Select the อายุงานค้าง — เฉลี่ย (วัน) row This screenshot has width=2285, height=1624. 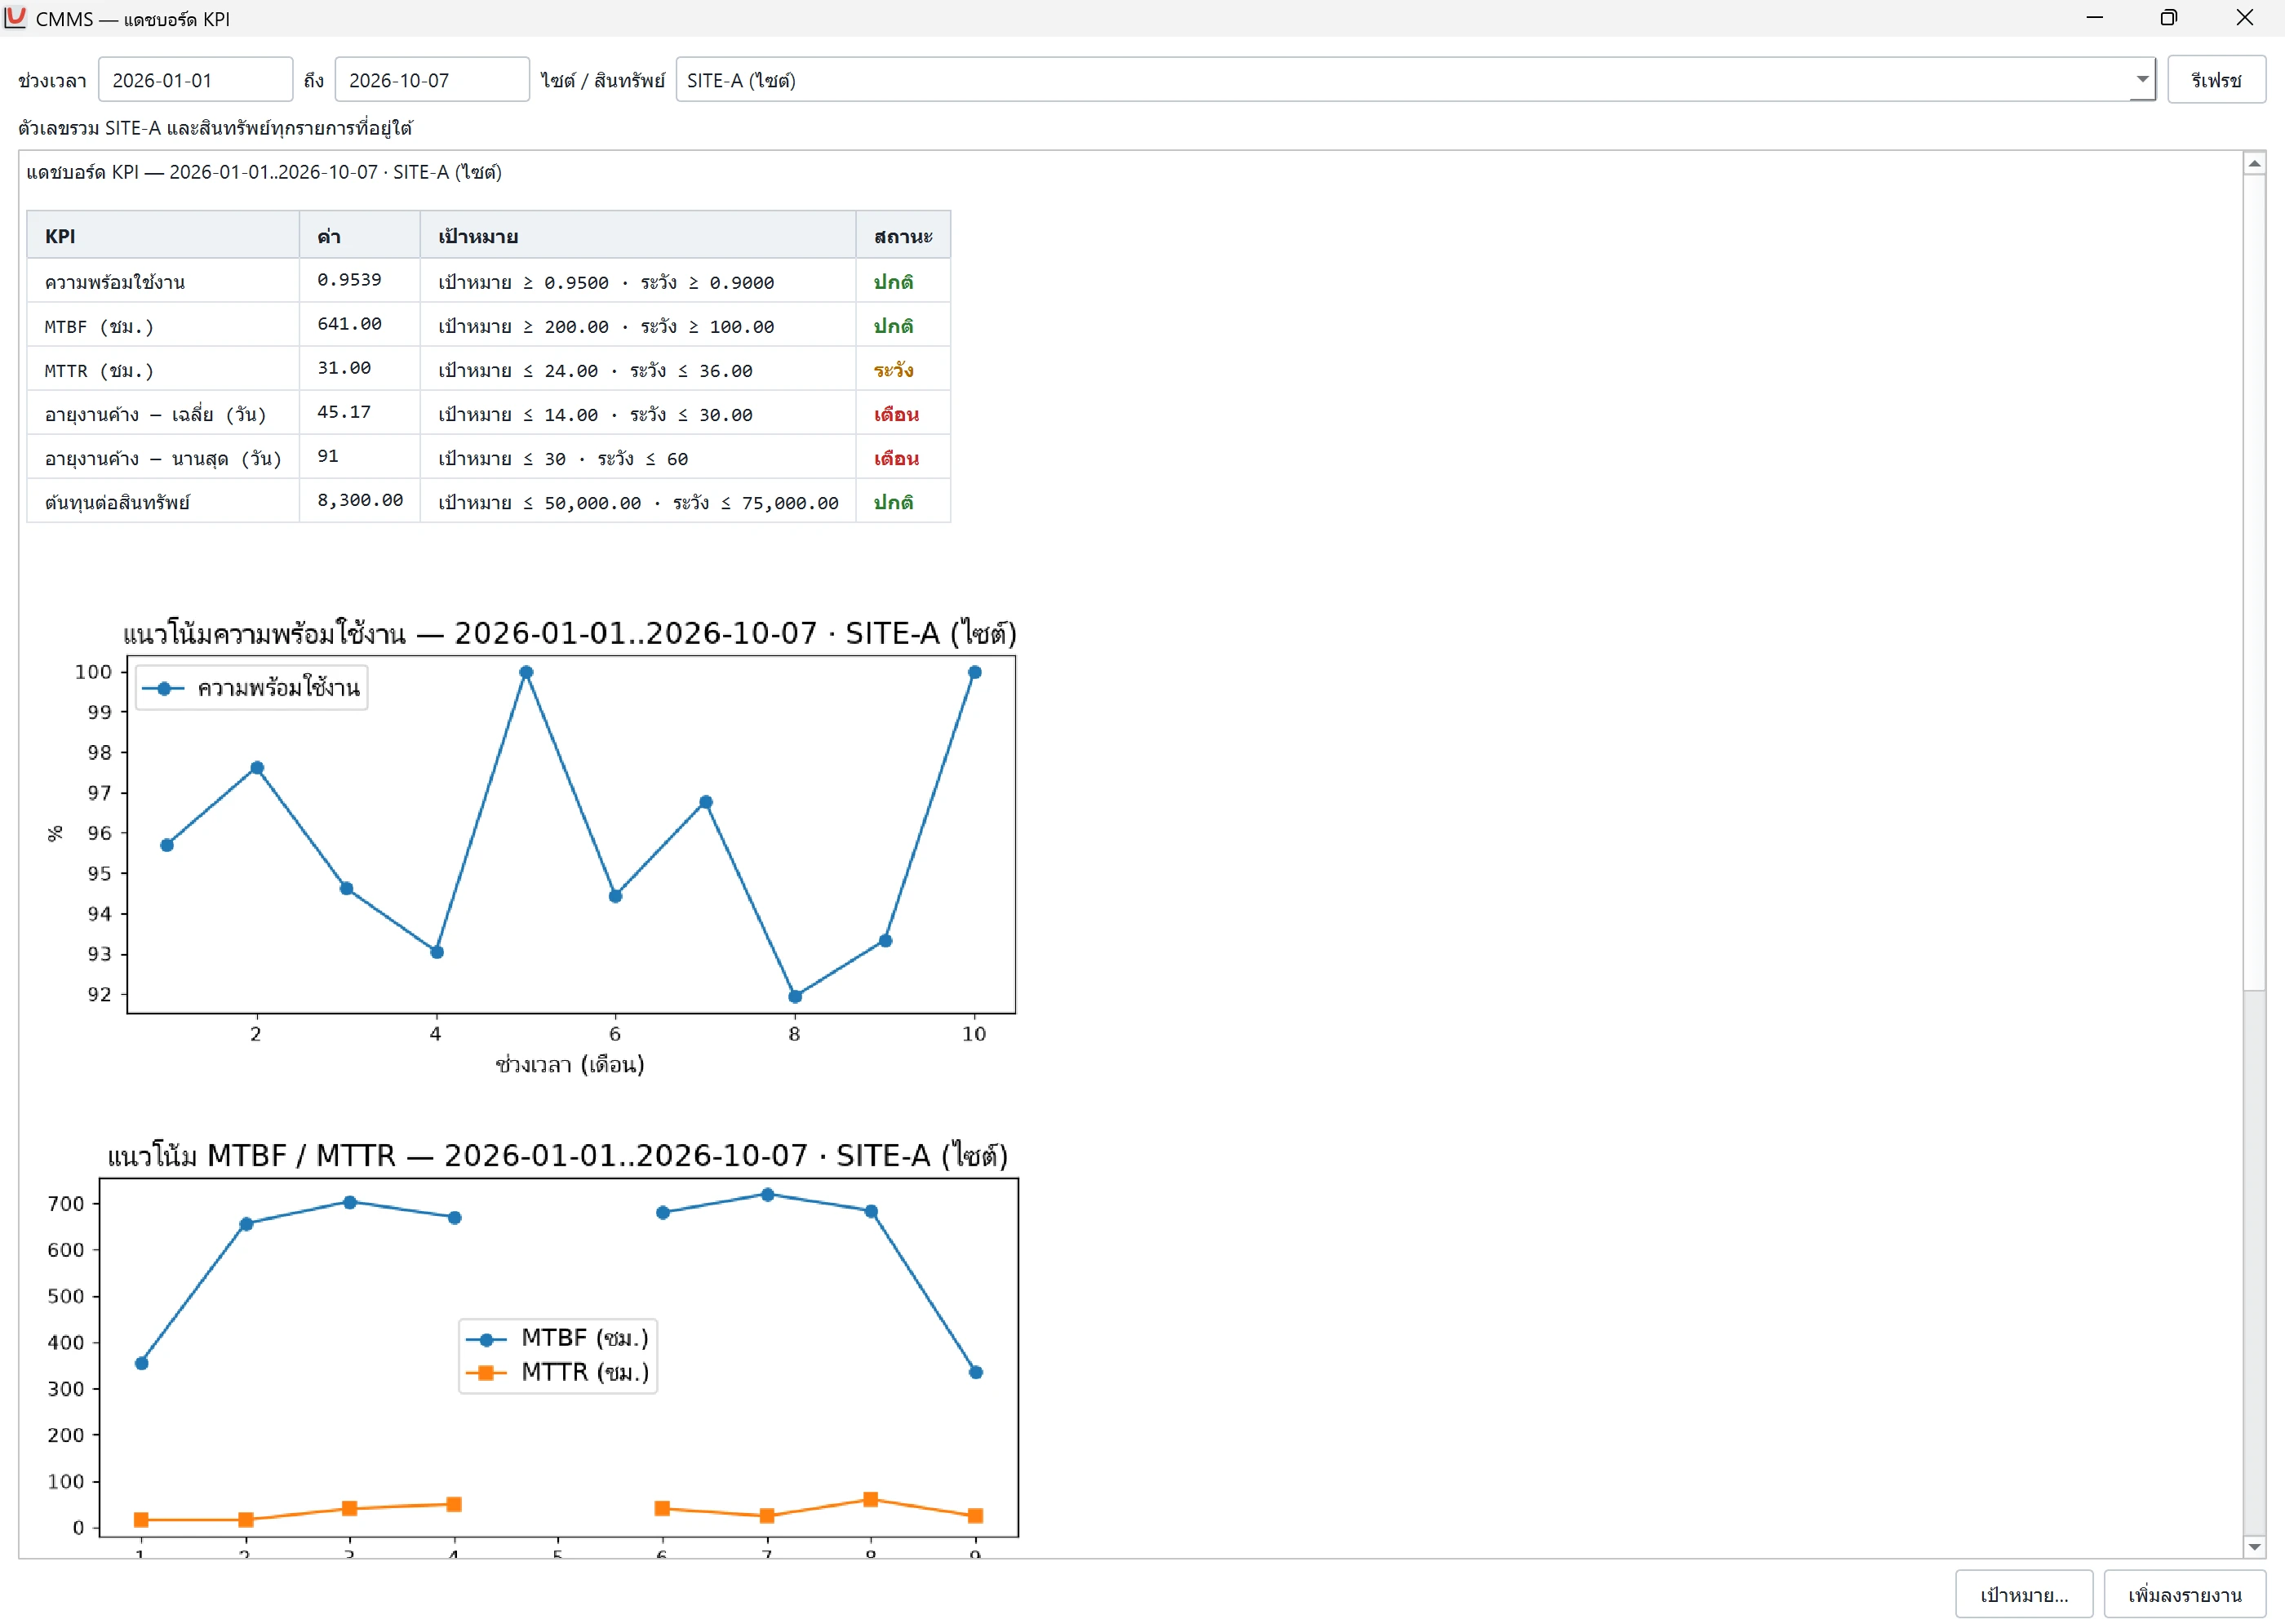click(488, 413)
